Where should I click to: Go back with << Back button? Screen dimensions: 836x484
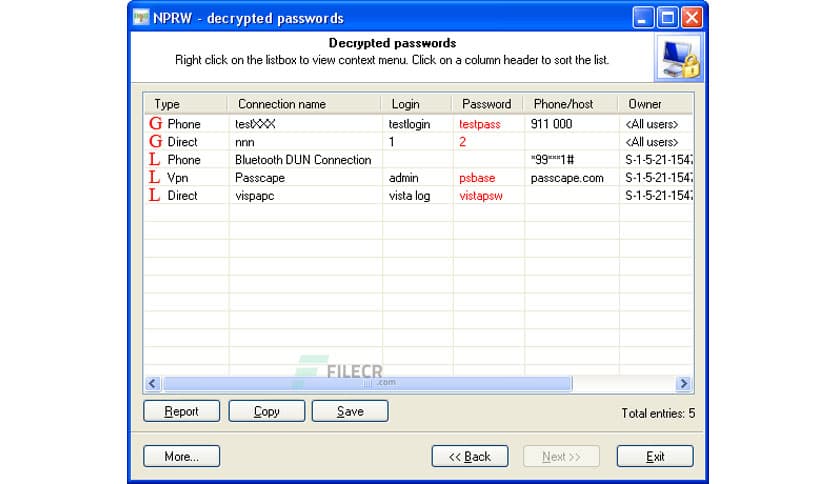coord(470,456)
